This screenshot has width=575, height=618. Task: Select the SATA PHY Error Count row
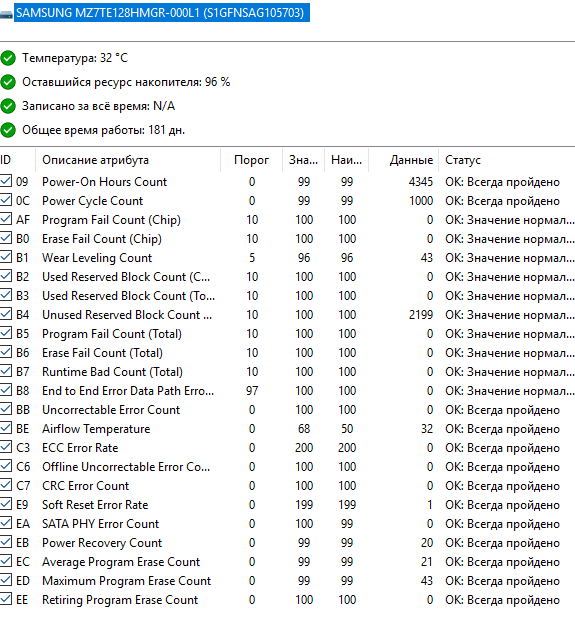287,524
